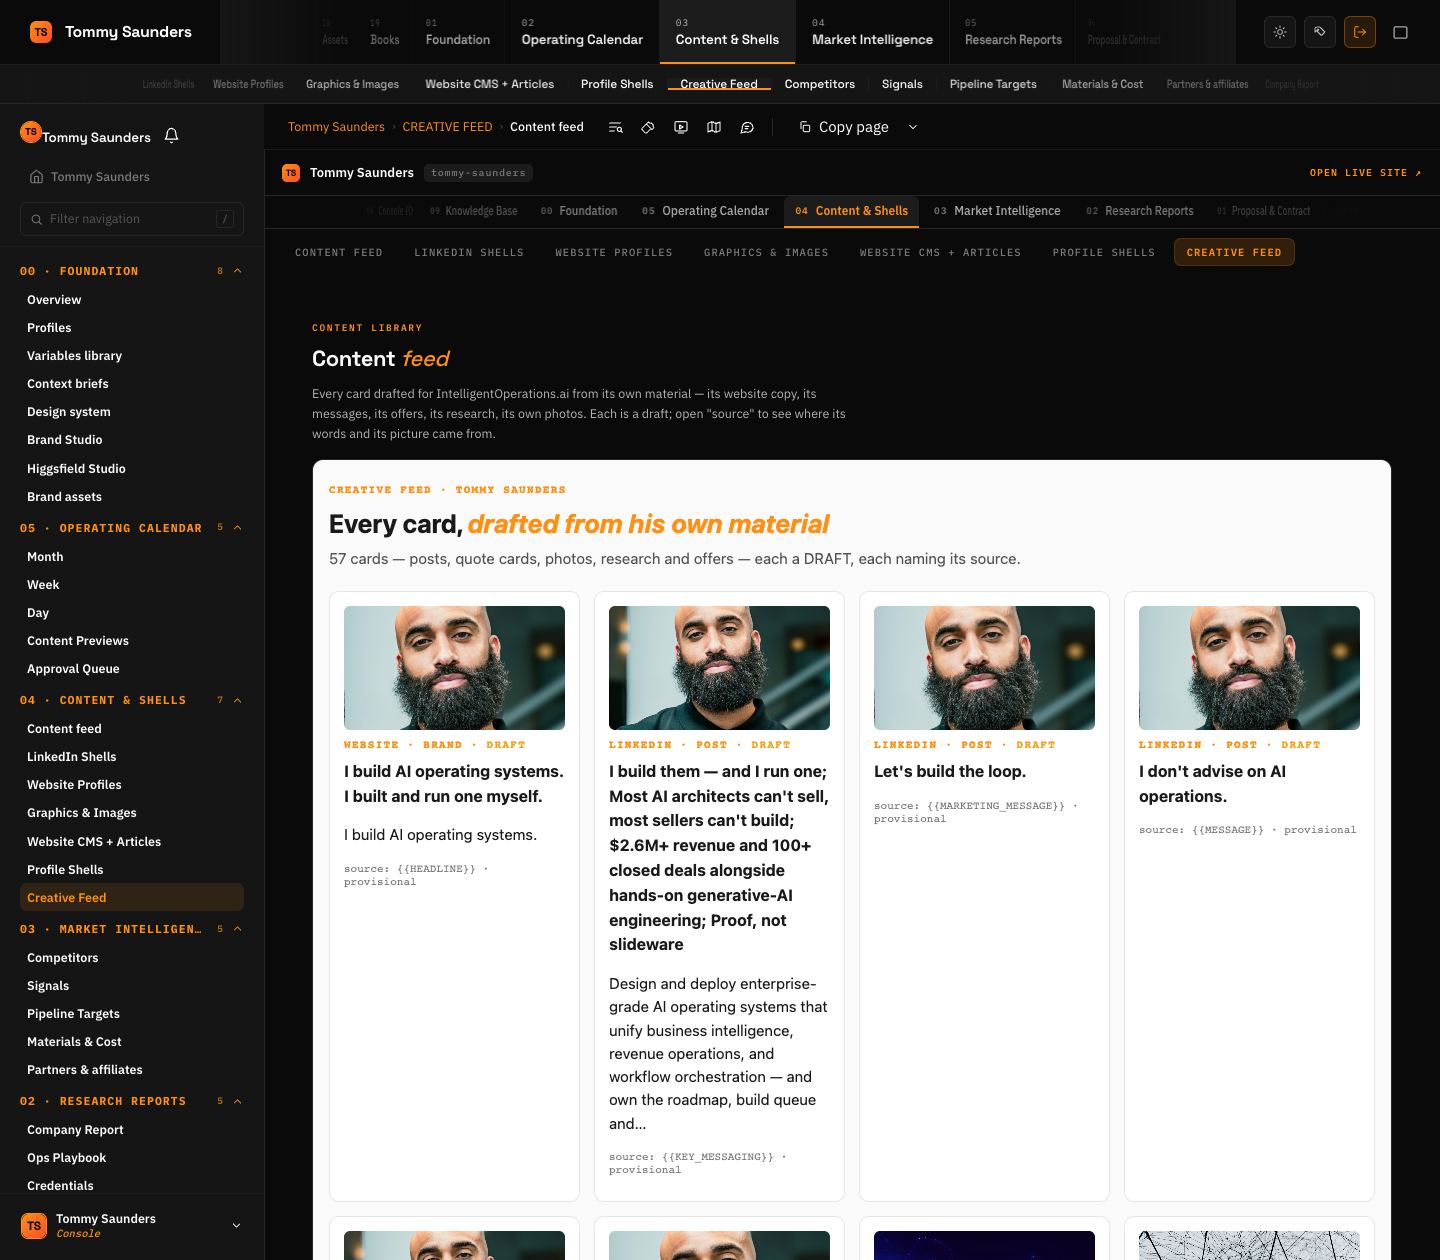Viewport: 1440px width, 1260px height.
Task: Click the orange TS logo in top-left header
Action: (x=41, y=32)
